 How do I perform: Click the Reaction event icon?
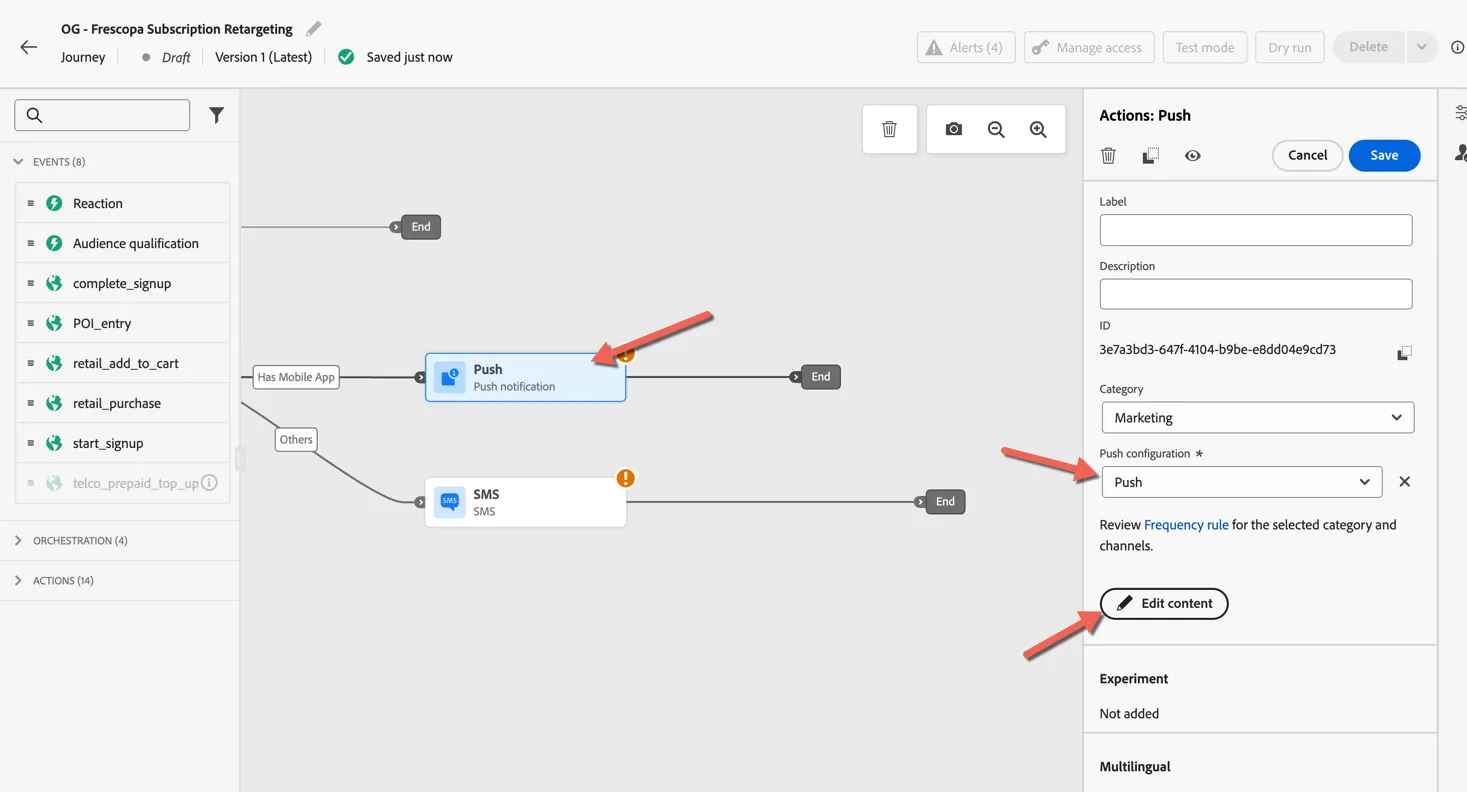(x=54, y=203)
